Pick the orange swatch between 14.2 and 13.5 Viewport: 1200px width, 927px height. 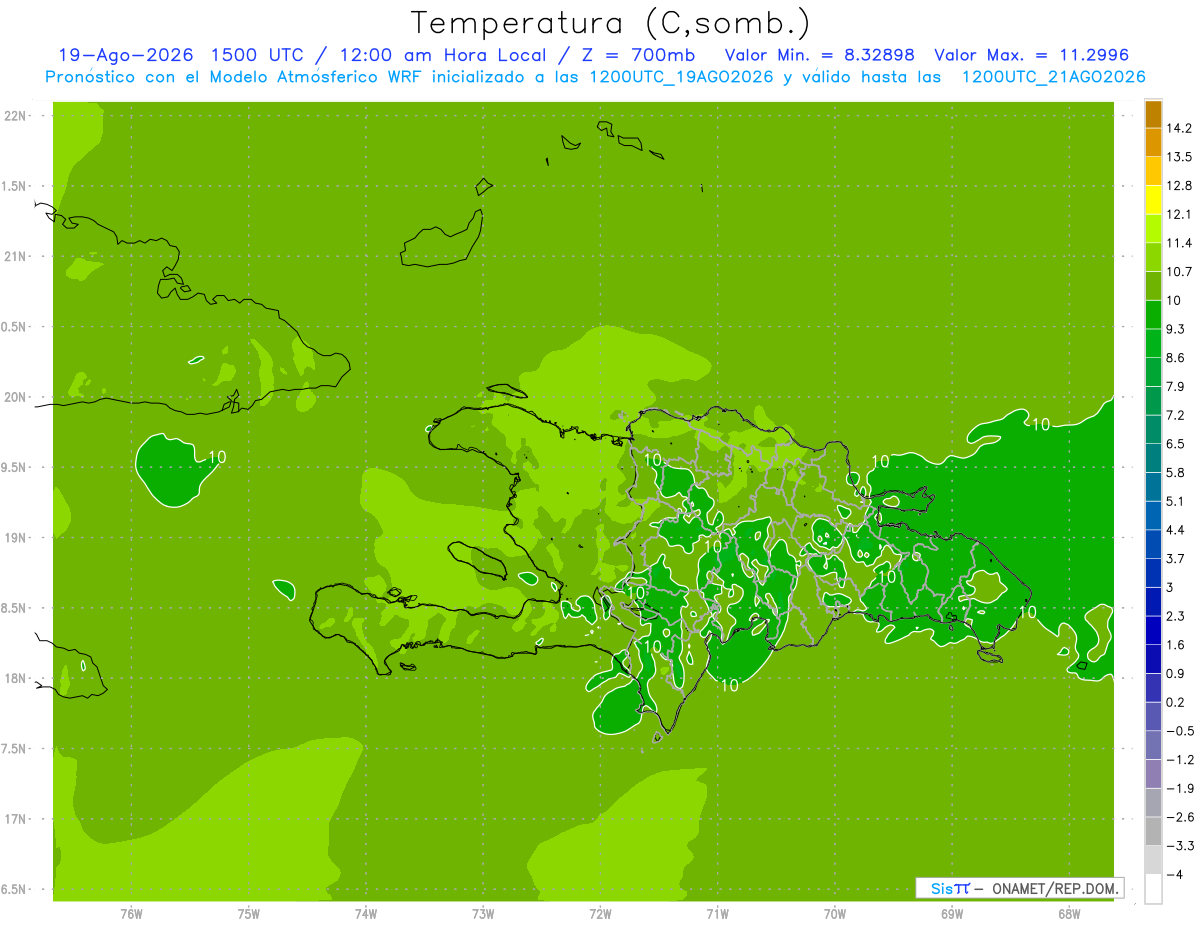point(1153,142)
